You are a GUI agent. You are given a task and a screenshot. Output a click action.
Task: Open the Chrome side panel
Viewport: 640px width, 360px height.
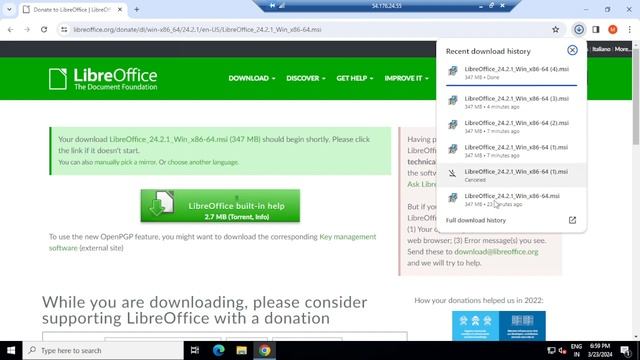(596, 29)
